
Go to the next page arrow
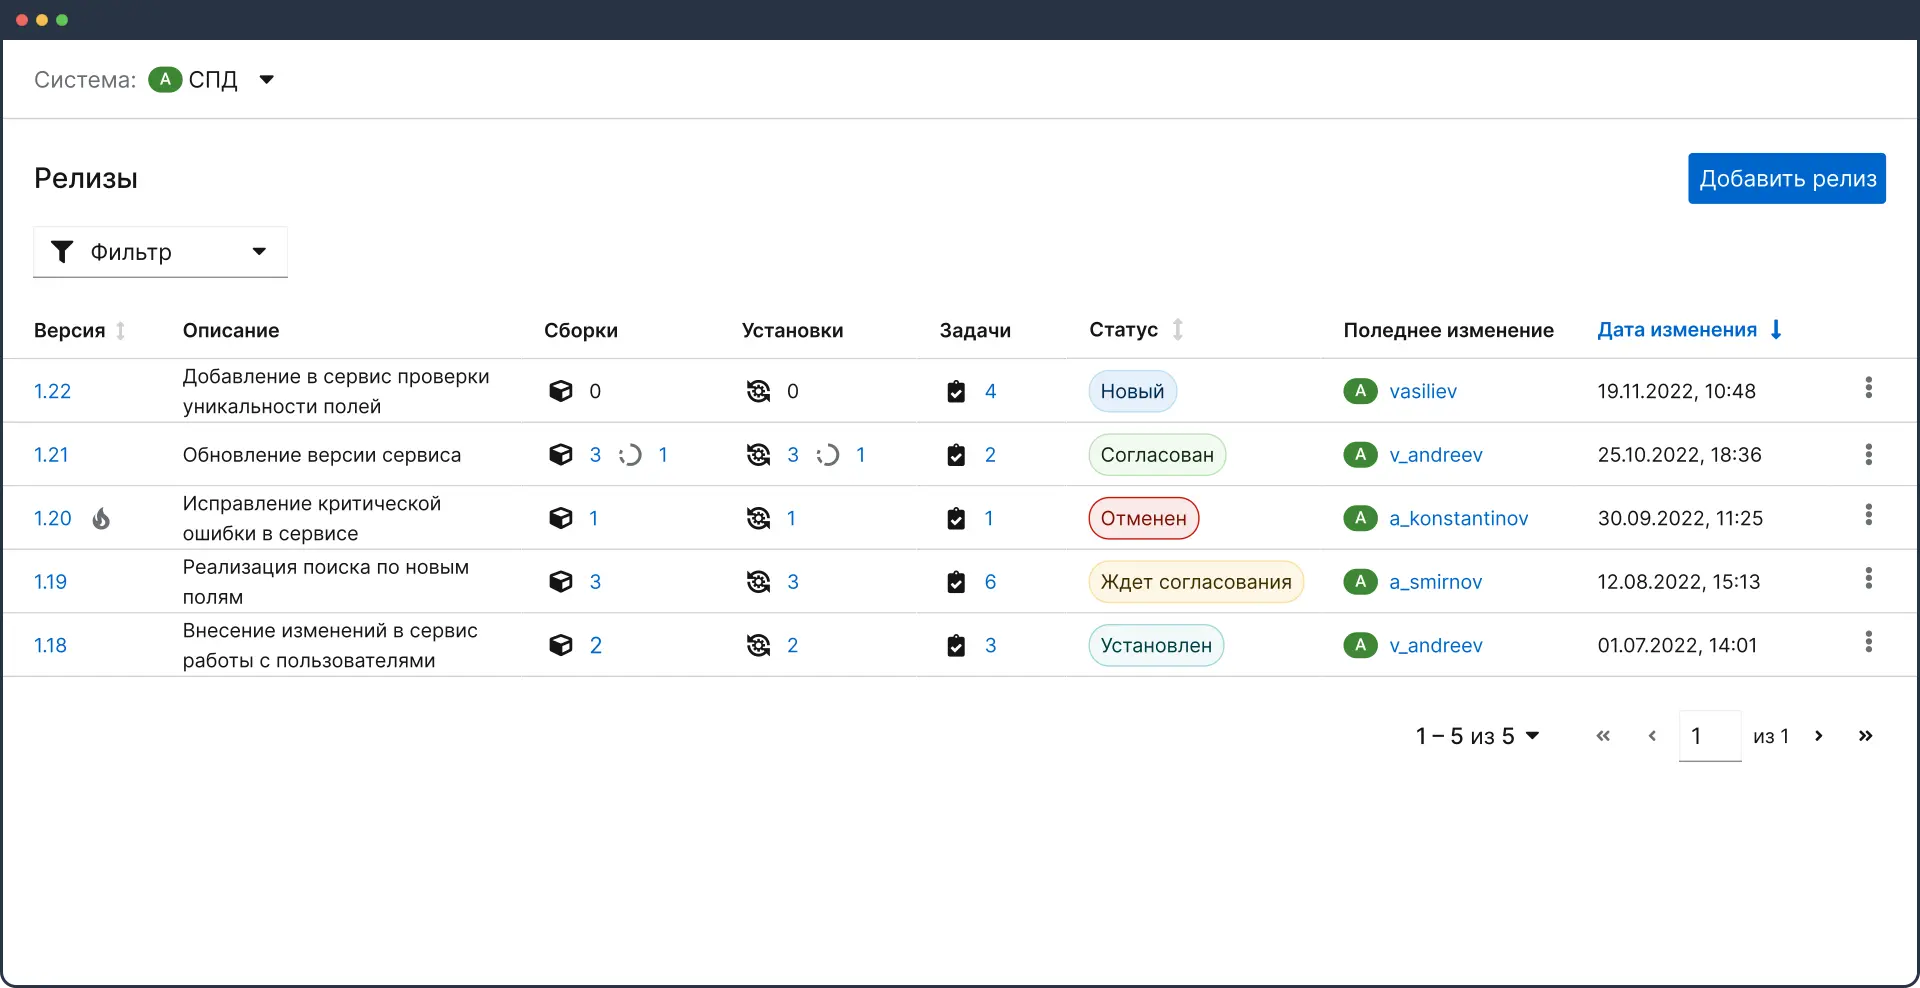1819,736
